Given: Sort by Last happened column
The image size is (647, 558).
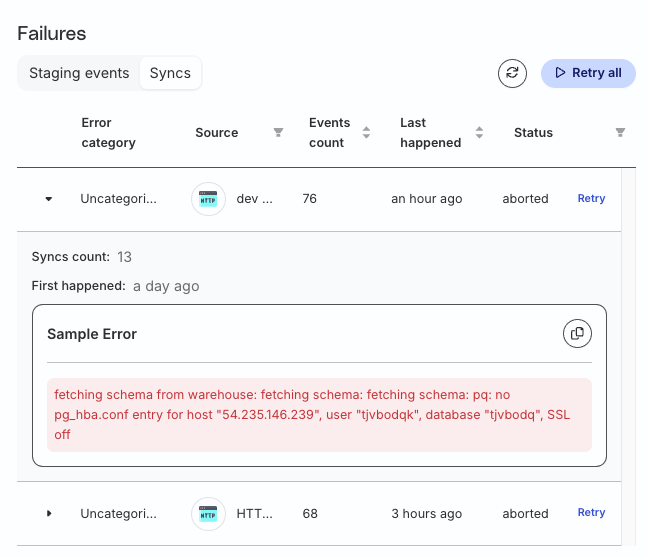Looking at the screenshot, I should tap(479, 132).
